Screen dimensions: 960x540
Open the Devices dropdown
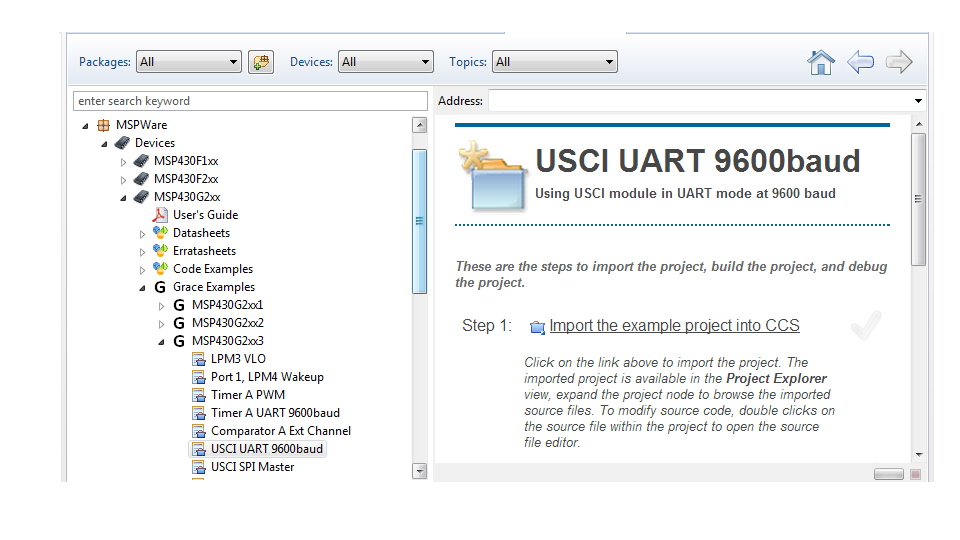(386, 62)
